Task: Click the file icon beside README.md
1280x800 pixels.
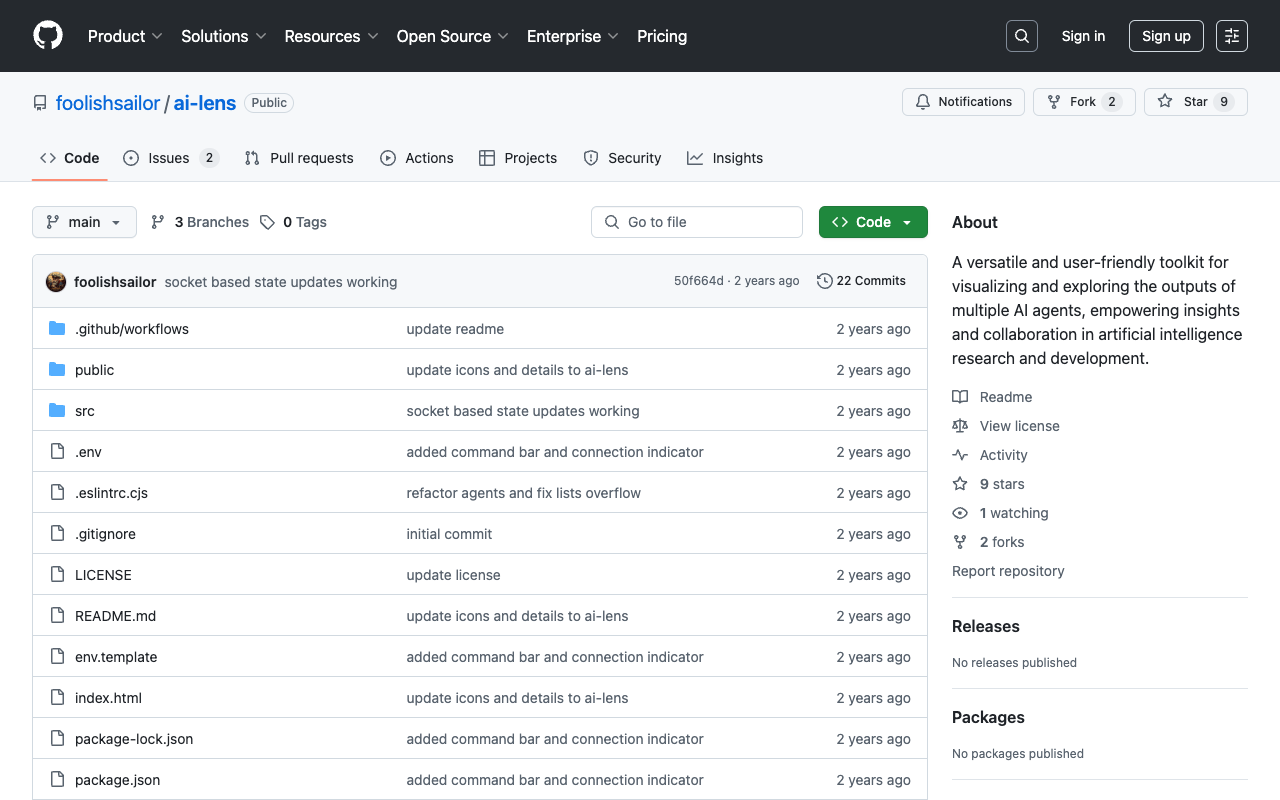Action: click(x=57, y=616)
